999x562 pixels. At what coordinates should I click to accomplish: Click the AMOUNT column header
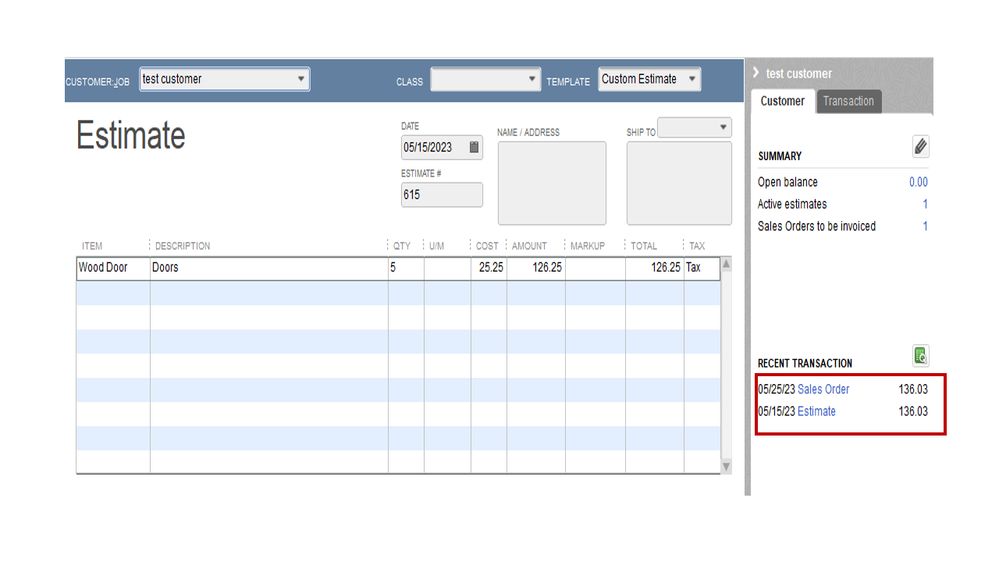[529, 246]
